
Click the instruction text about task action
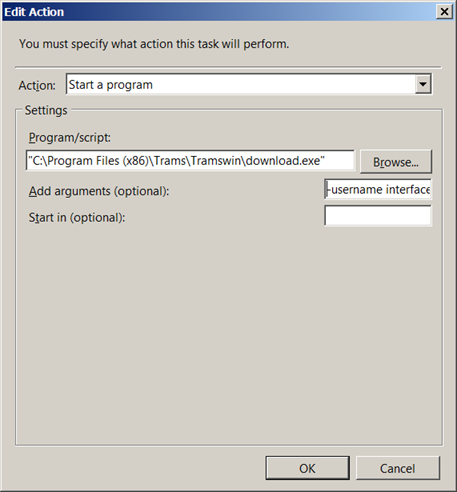(x=154, y=44)
